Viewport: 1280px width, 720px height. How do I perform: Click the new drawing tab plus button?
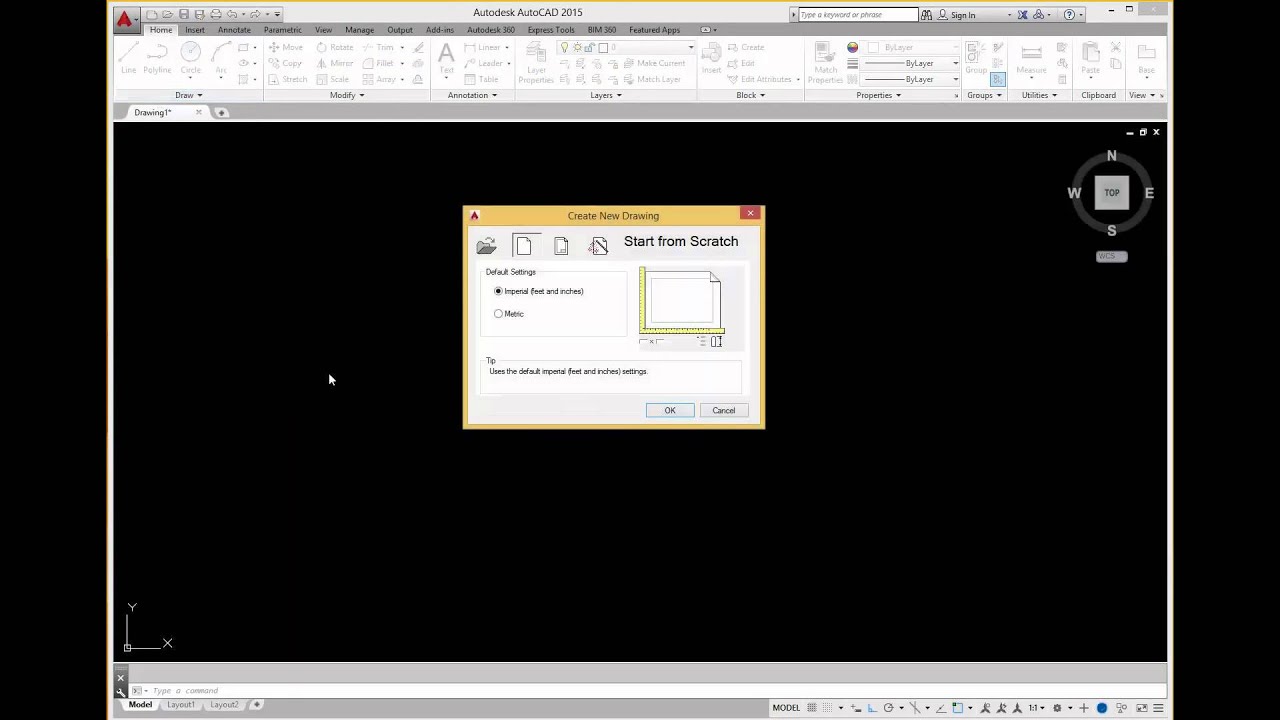[221, 113]
